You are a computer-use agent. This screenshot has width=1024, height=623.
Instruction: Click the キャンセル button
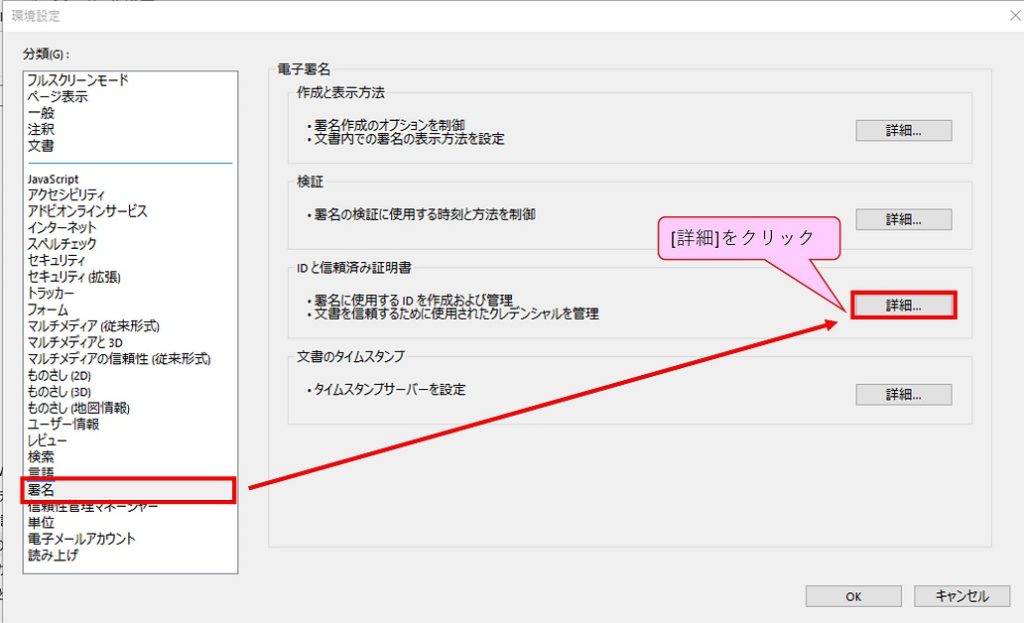point(961,596)
